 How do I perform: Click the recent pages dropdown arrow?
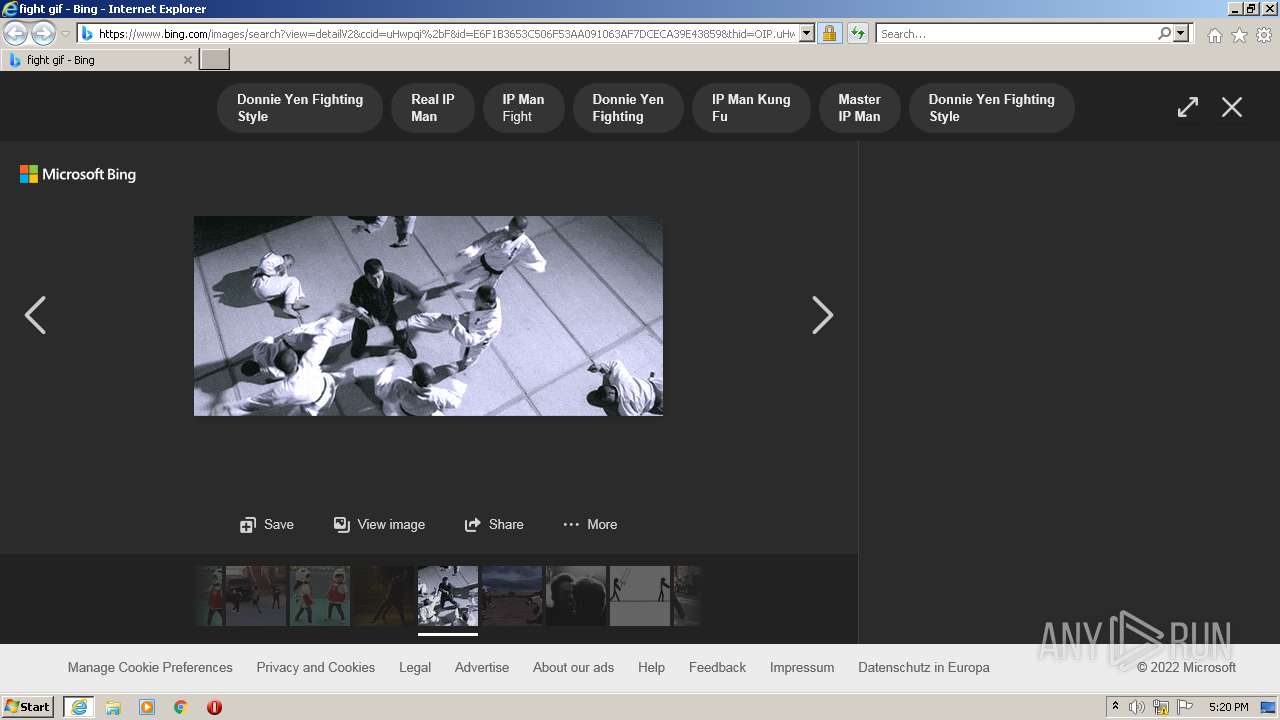click(x=65, y=34)
